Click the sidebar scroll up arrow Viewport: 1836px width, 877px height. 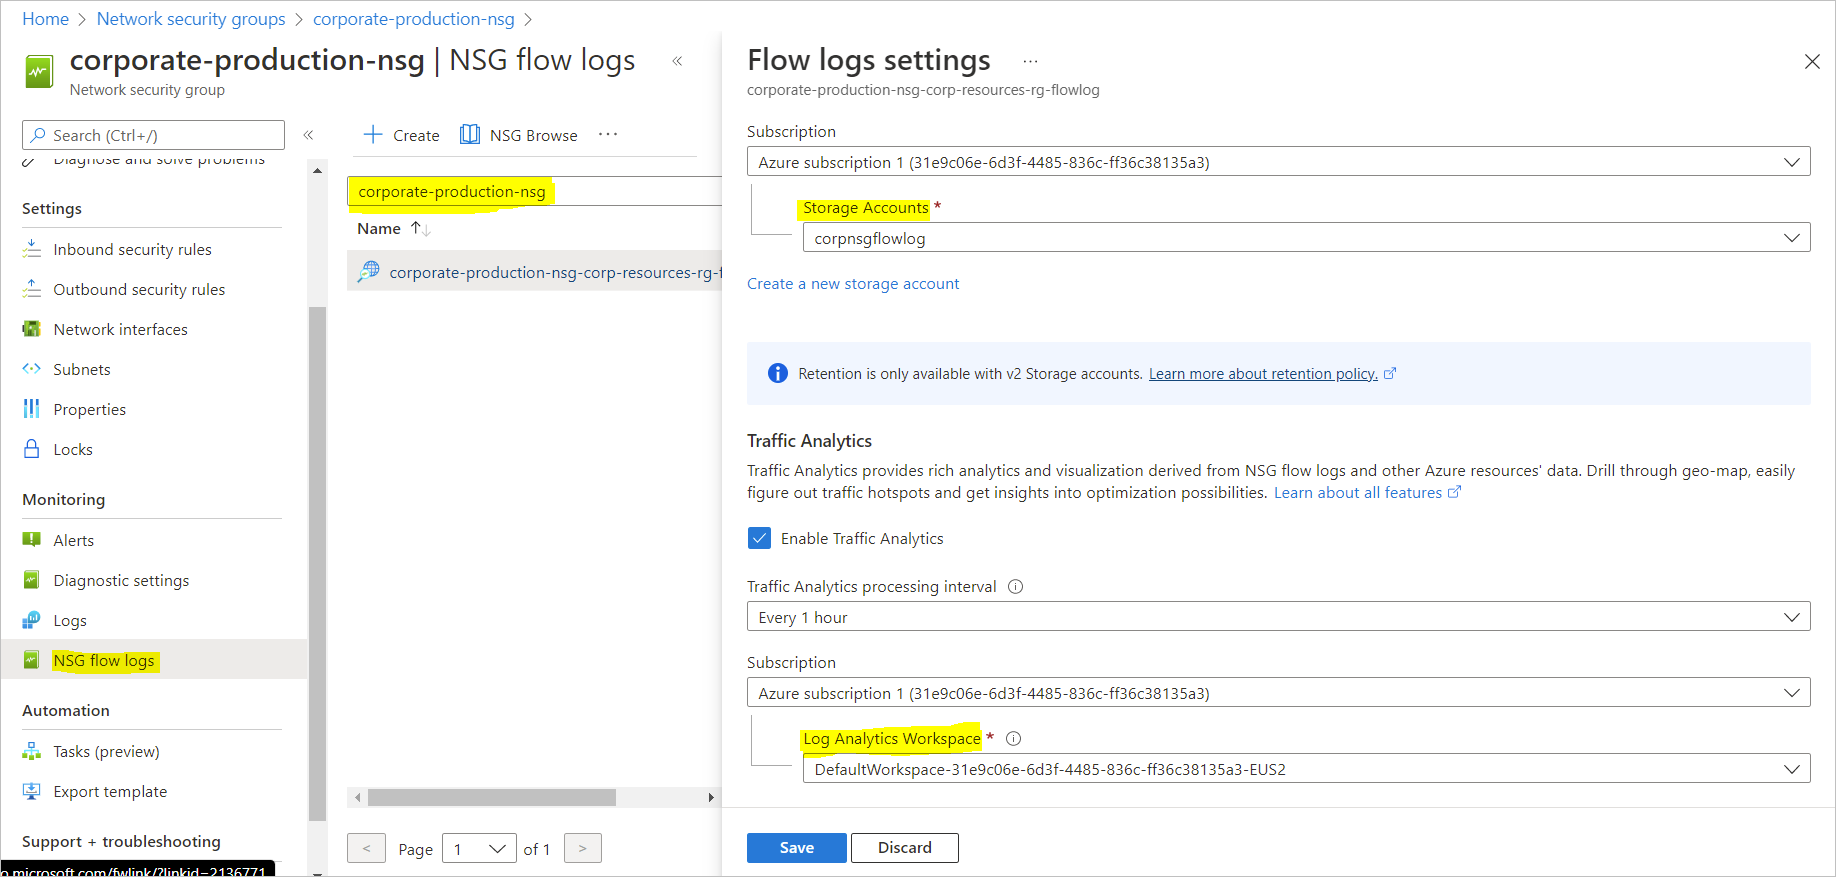pyautogui.click(x=317, y=171)
